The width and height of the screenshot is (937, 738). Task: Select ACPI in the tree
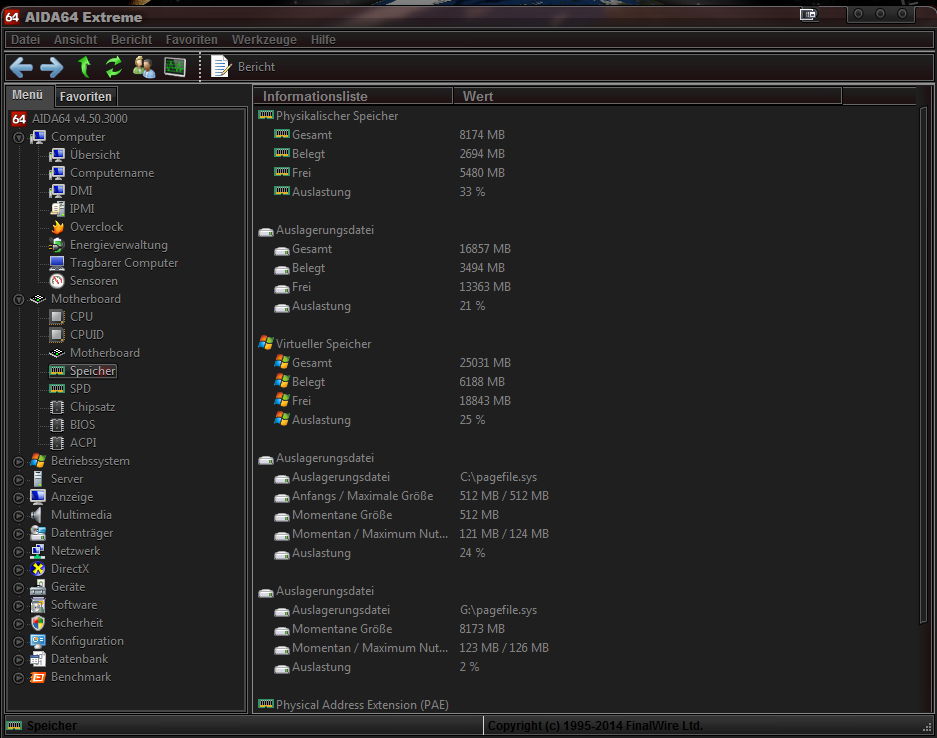click(83, 443)
